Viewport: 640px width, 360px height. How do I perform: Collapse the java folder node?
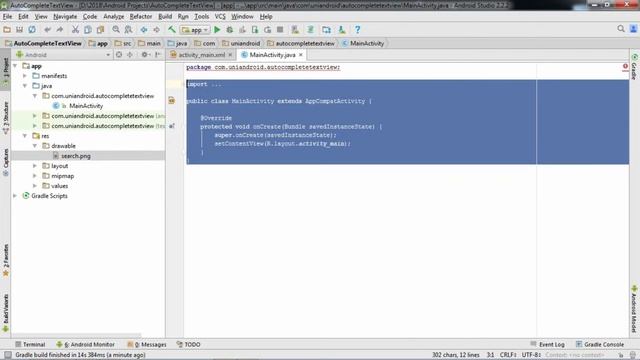[25, 86]
